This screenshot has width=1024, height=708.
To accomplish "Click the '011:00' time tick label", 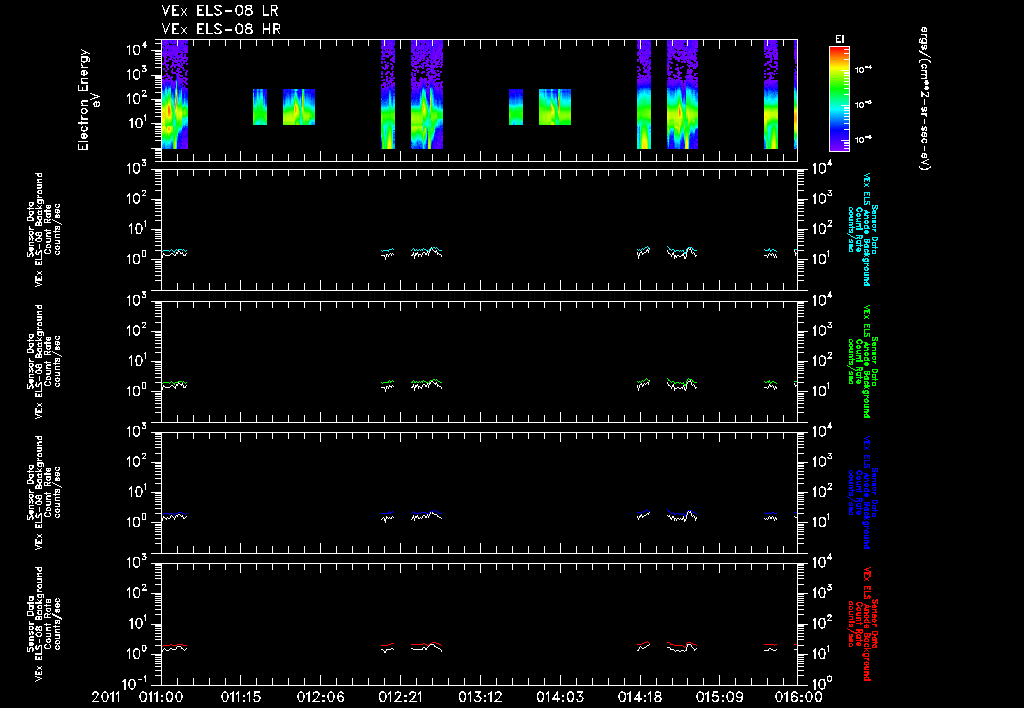I will (161, 697).
